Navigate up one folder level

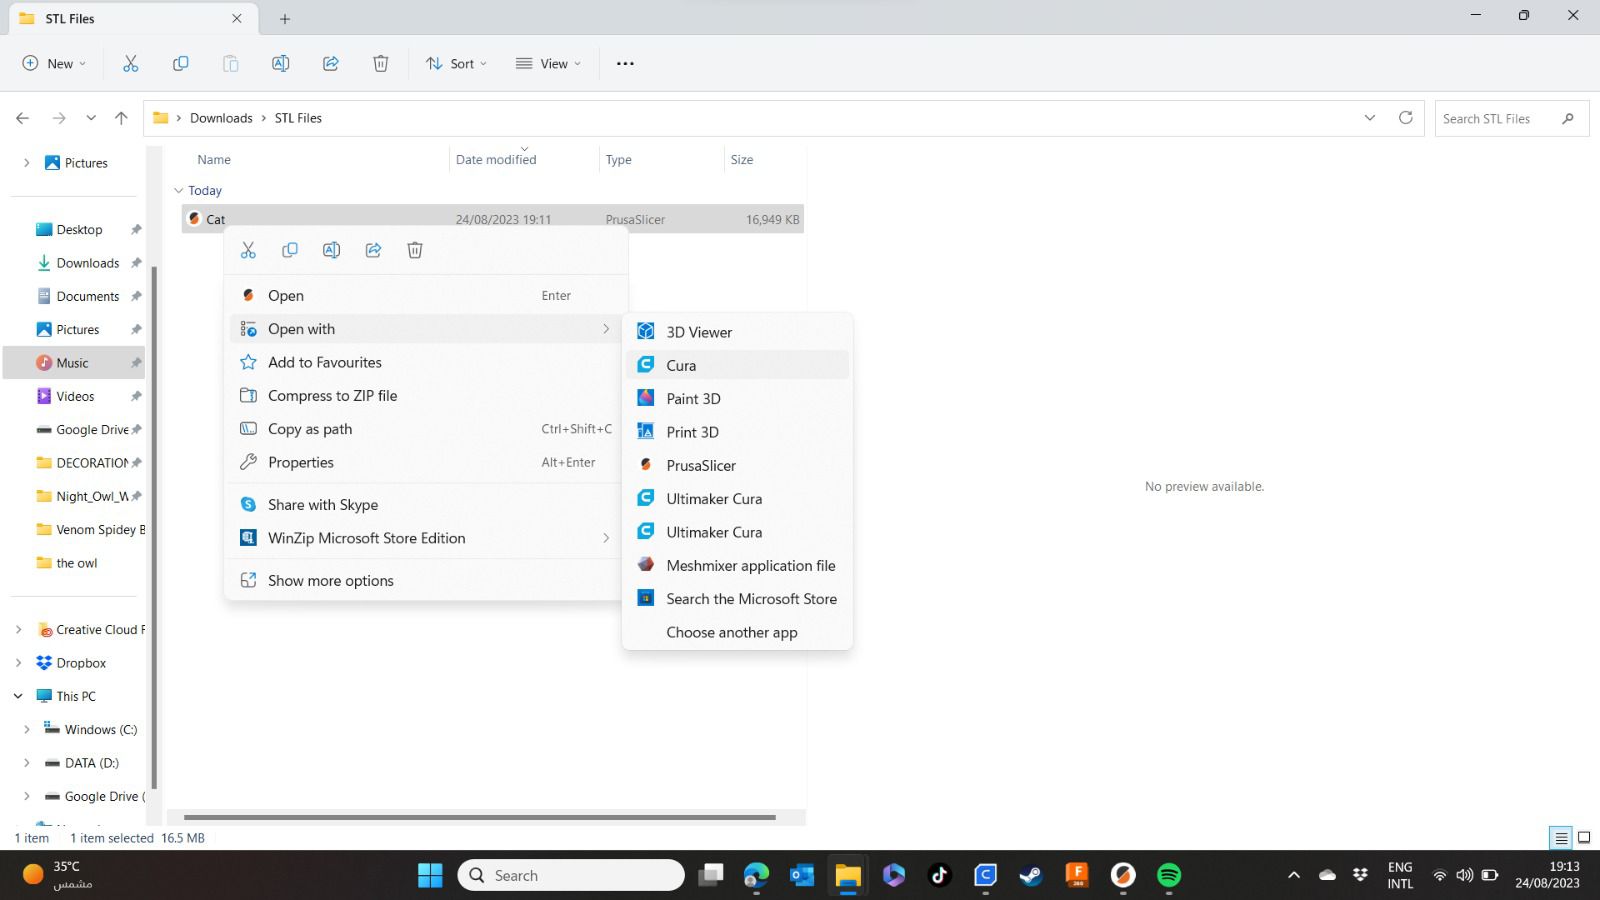pos(121,118)
